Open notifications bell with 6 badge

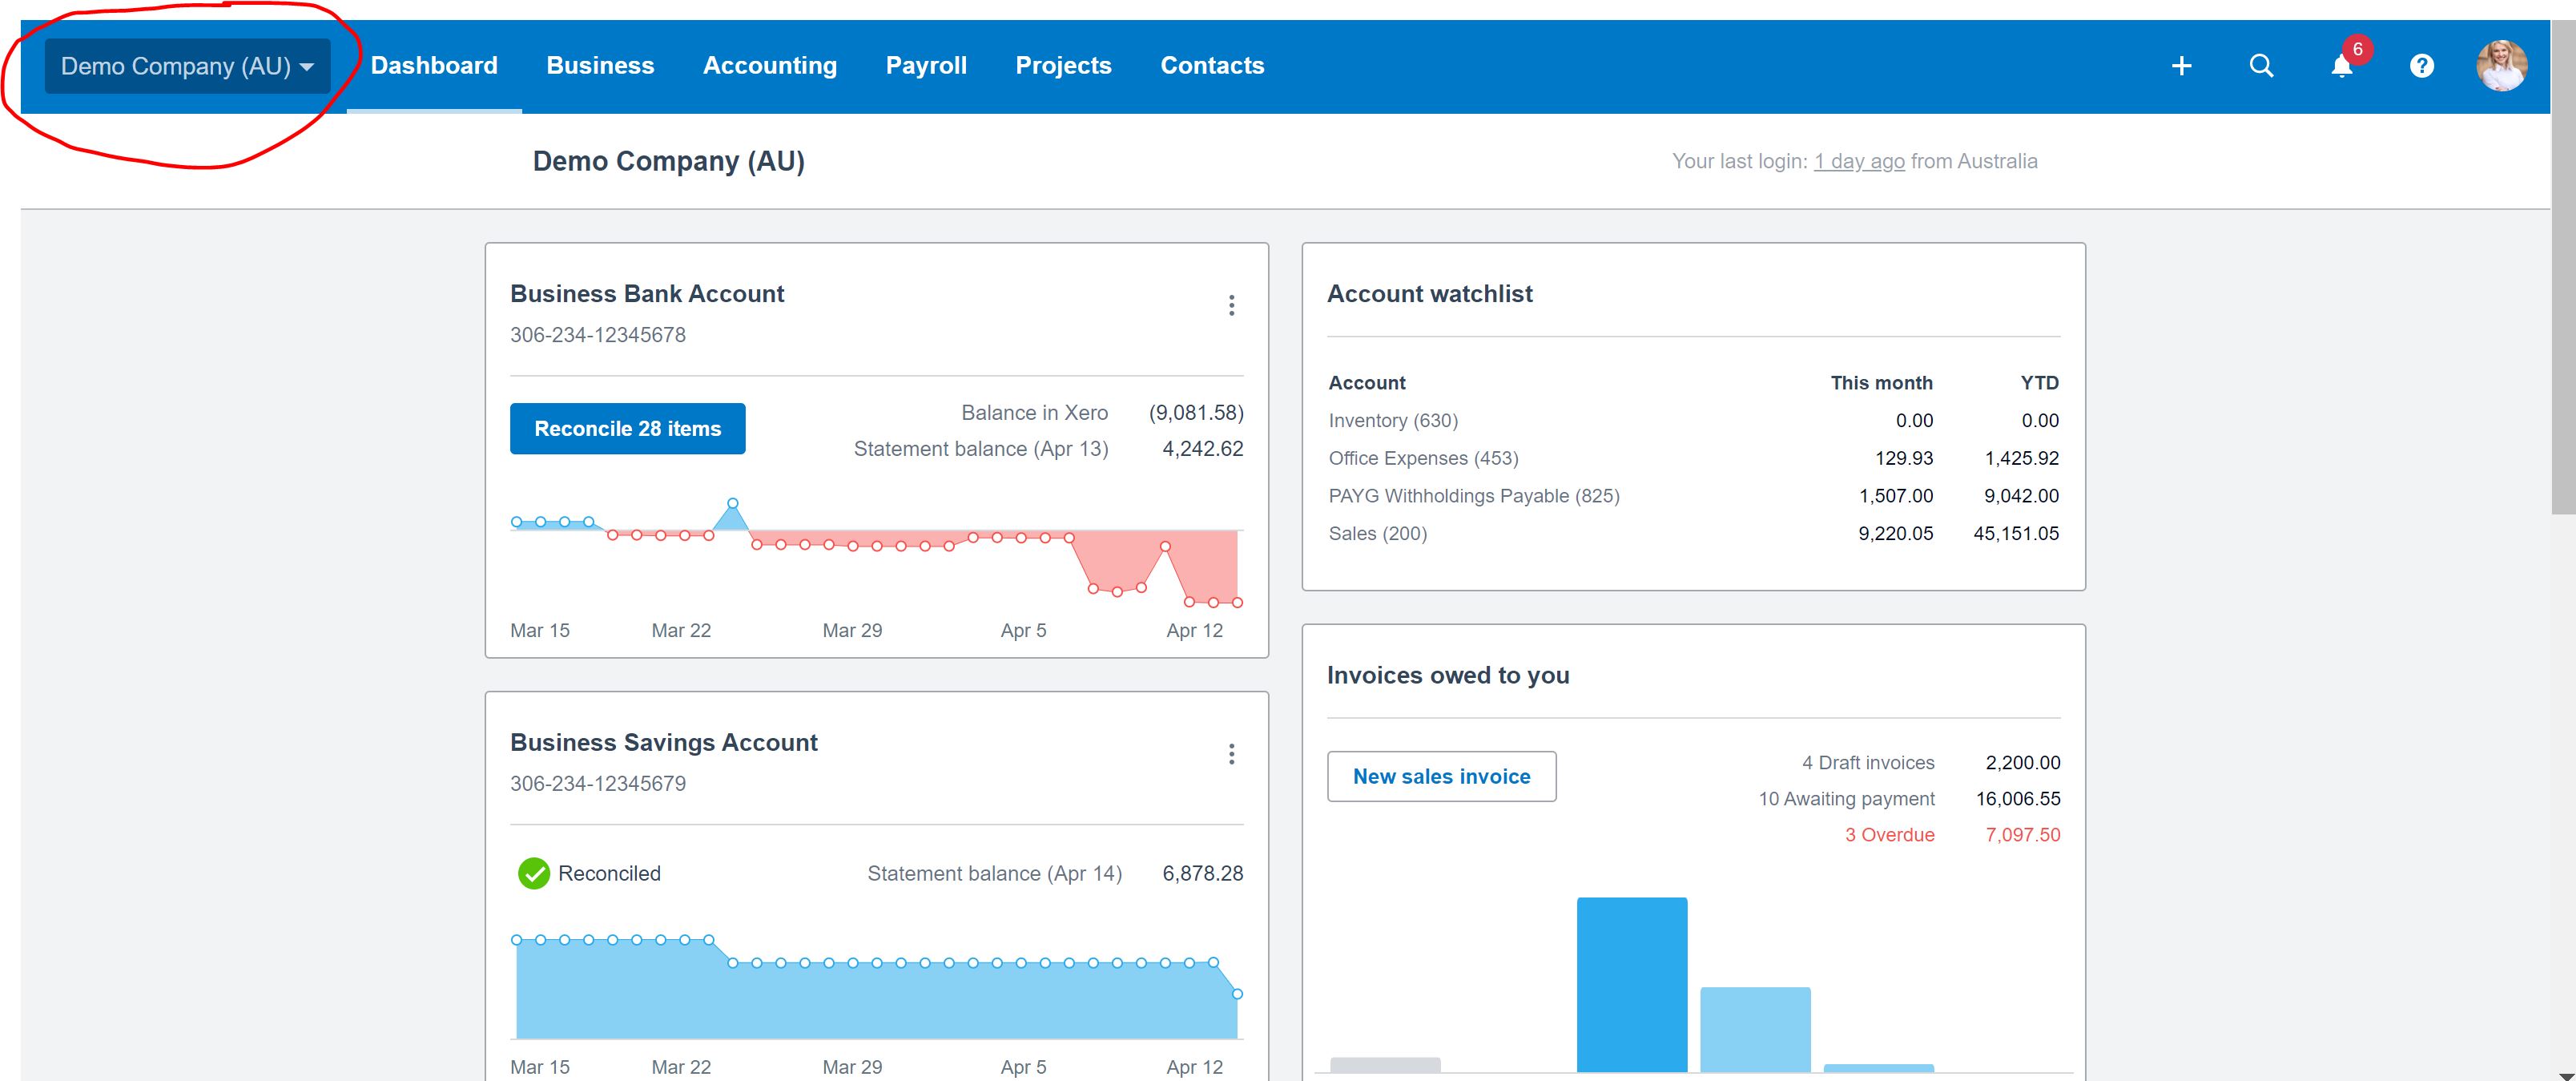pyautogui.click(x=2342, y=66)
